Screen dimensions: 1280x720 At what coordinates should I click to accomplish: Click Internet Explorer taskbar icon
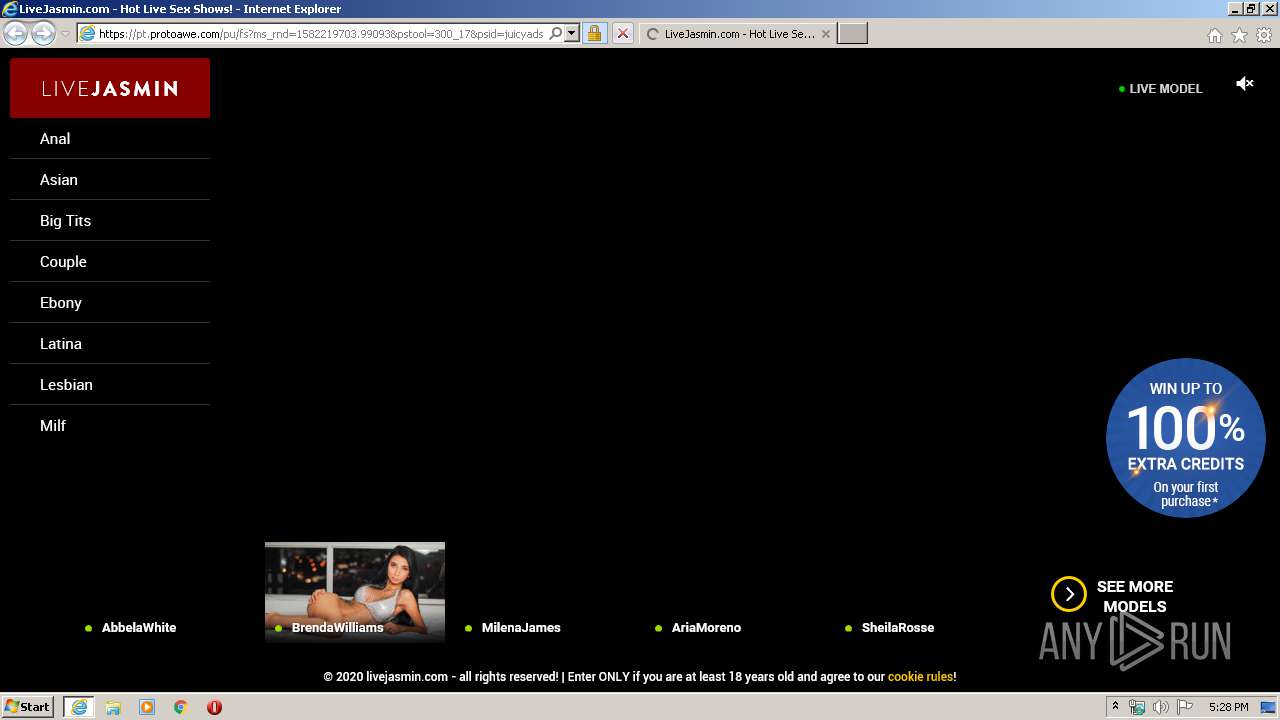[x=79, y=707]
